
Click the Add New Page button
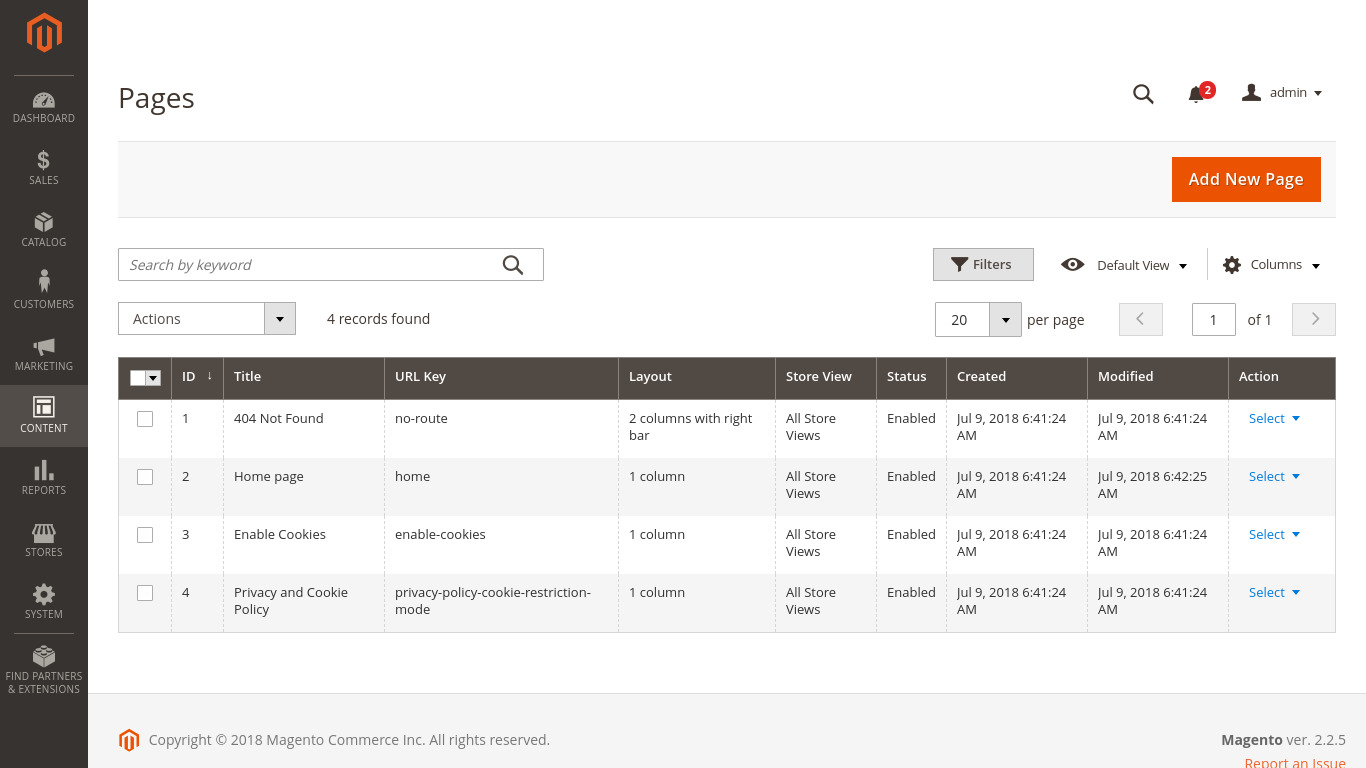pos(1246,180)
